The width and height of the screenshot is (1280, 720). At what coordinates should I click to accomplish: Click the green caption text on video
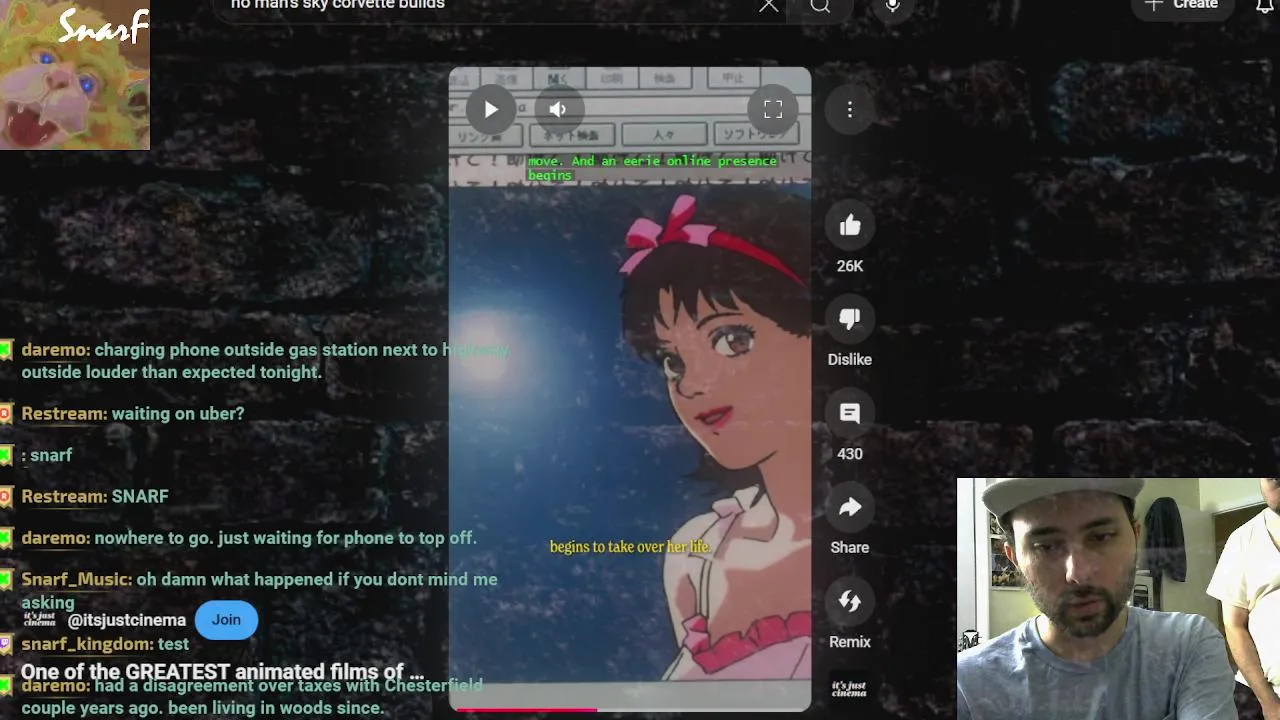point(652,168)
